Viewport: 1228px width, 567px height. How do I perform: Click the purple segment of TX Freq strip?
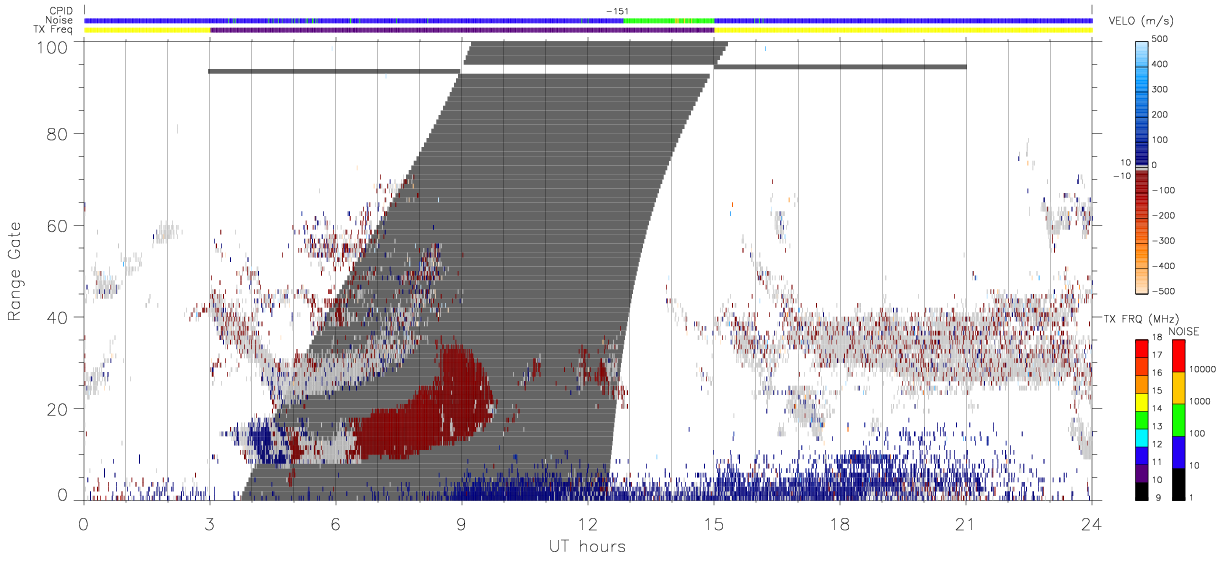[461, 30]
